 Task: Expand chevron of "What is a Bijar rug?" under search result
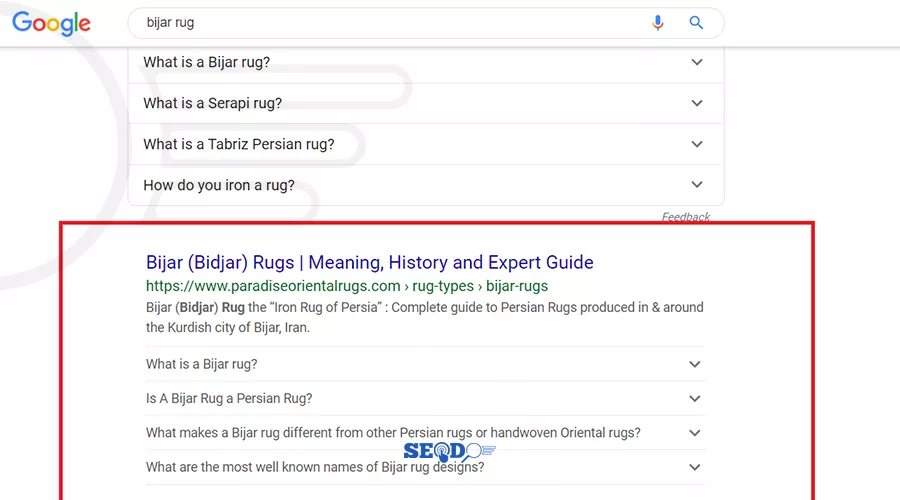pyautogui.click(x=695, y=364)
